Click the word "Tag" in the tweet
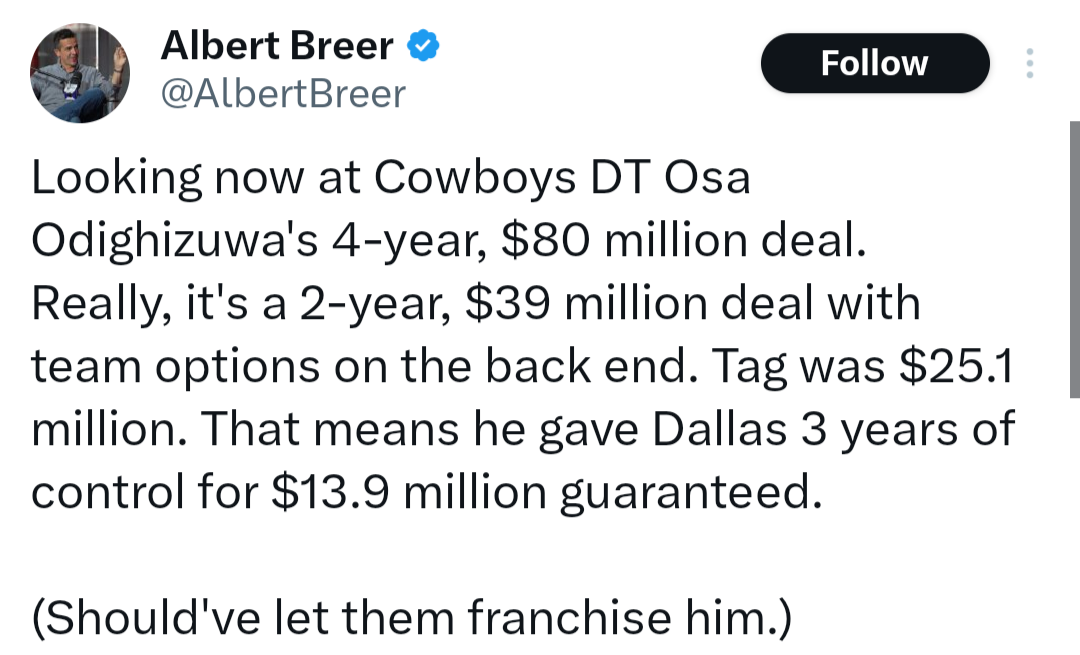 click(x=750, y=368)
